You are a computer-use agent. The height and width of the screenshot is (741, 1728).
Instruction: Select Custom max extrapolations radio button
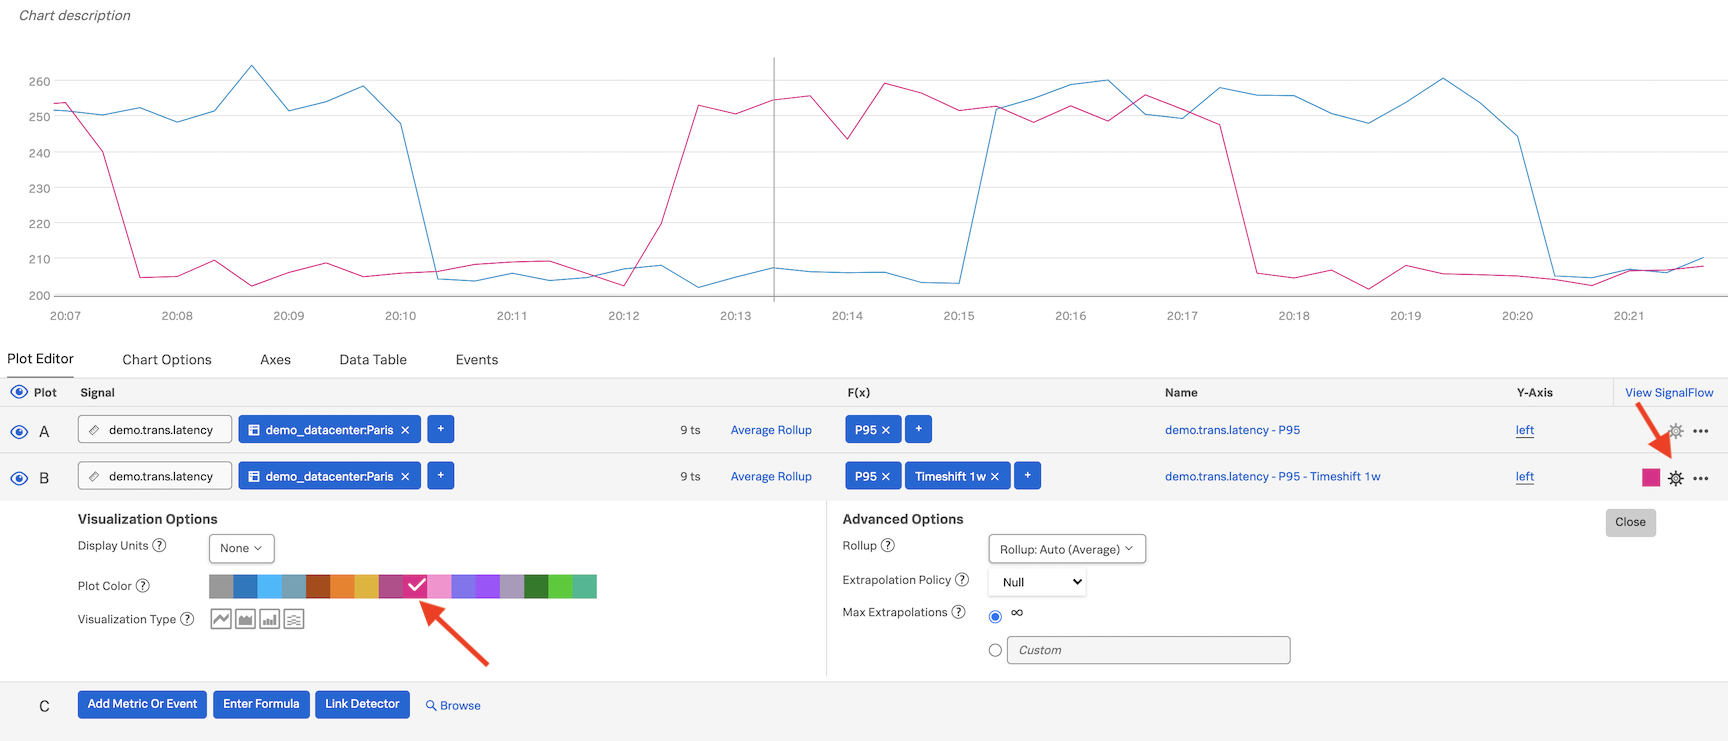(995, 650)
